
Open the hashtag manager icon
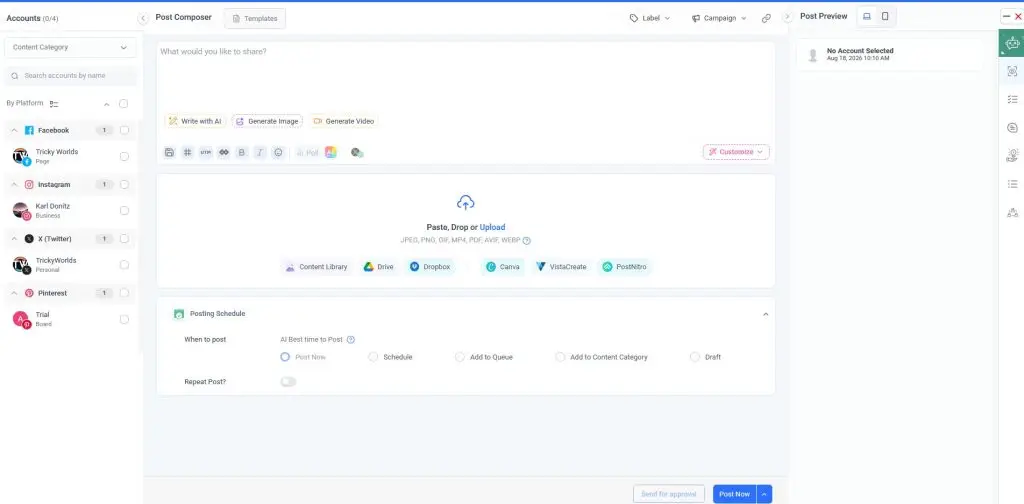[x=187, y=152]
